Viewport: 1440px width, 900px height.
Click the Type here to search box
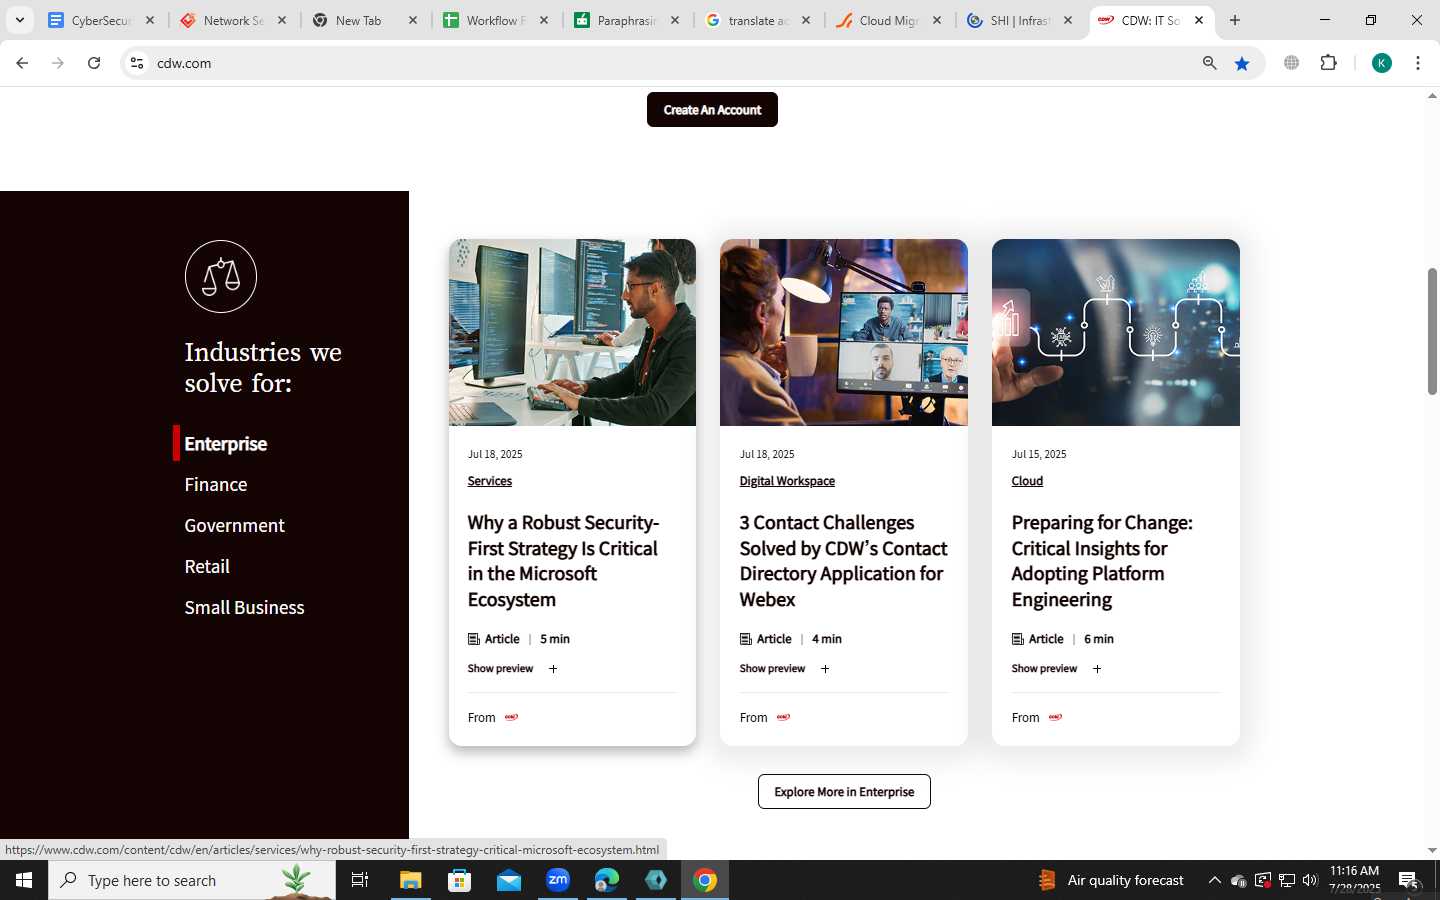(192, 880)
